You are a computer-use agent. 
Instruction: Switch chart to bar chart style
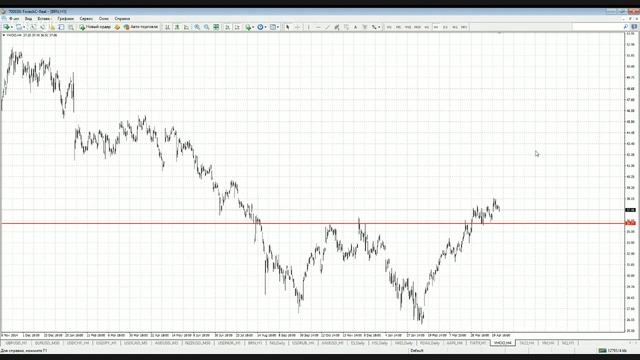click(x=167, y=27)
